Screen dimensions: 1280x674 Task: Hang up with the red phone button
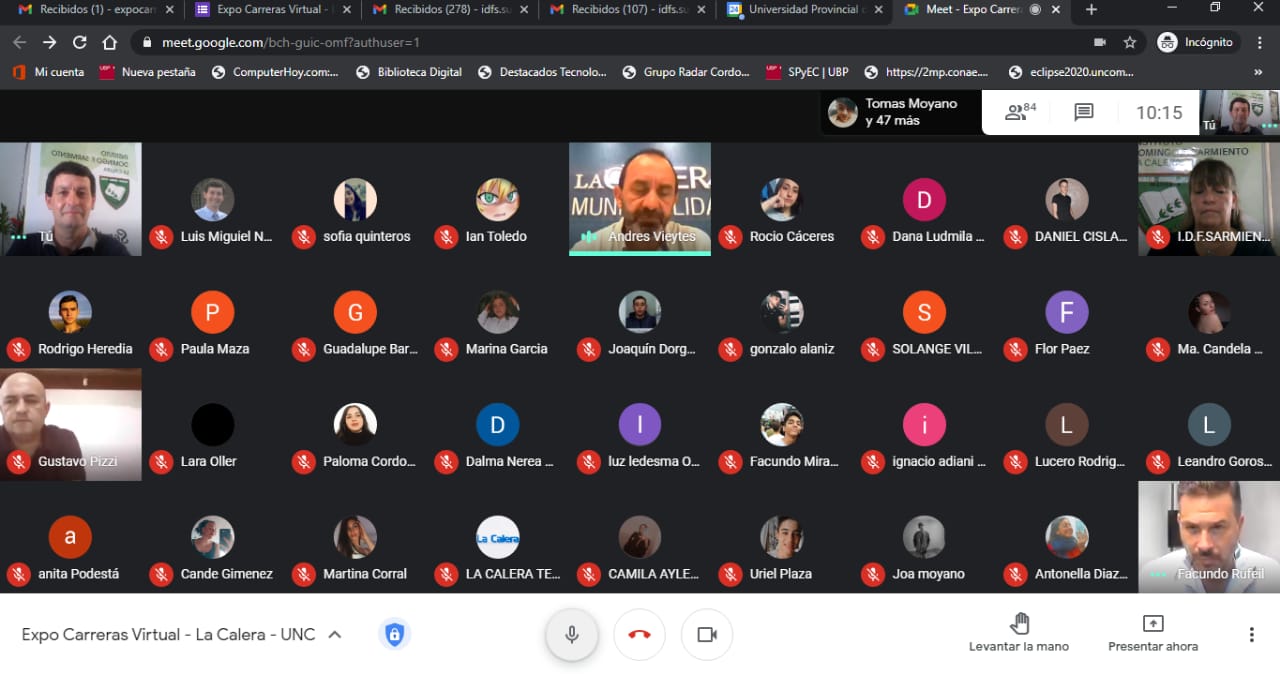639,635
